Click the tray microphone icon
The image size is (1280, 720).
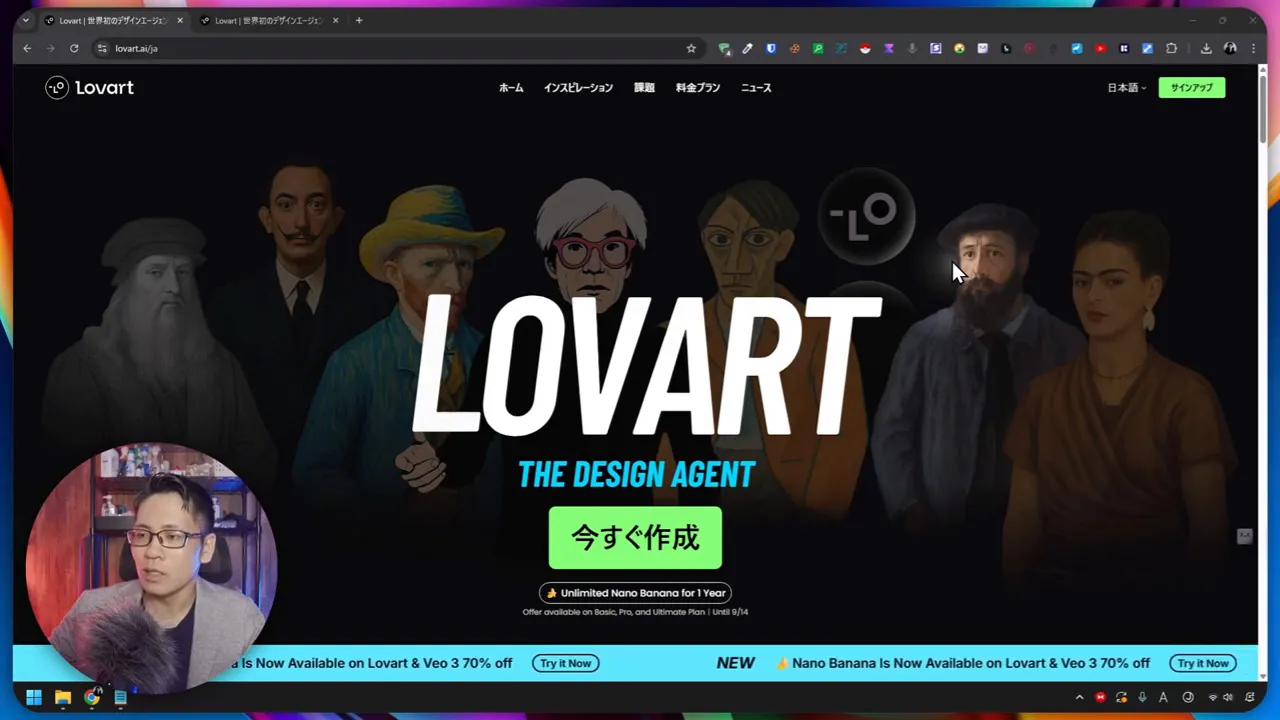[1142, 697]
